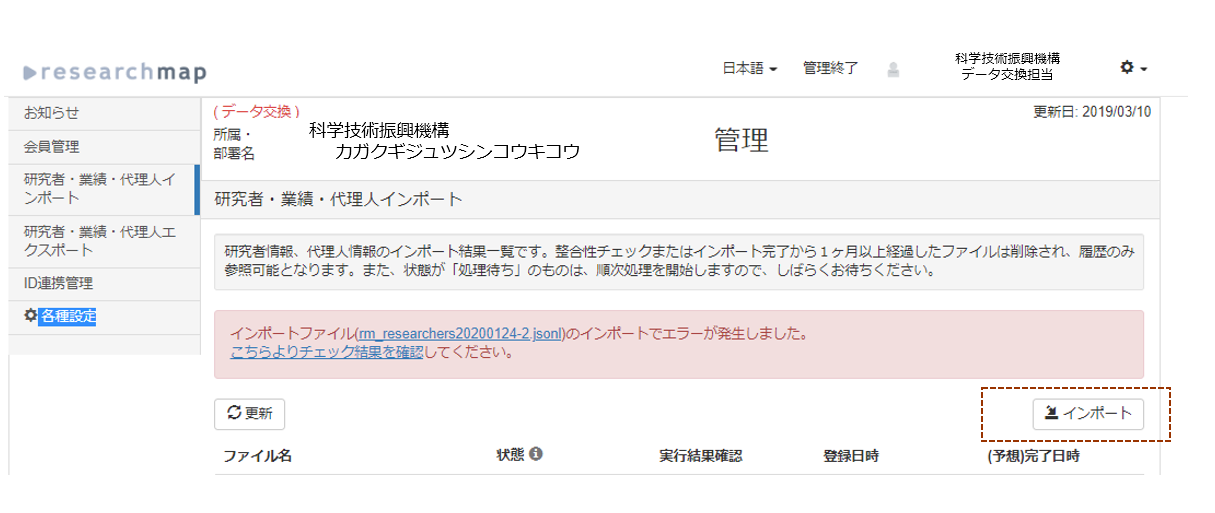
Task: Open the gear settings dropdown
Action: click(1132, 68)
